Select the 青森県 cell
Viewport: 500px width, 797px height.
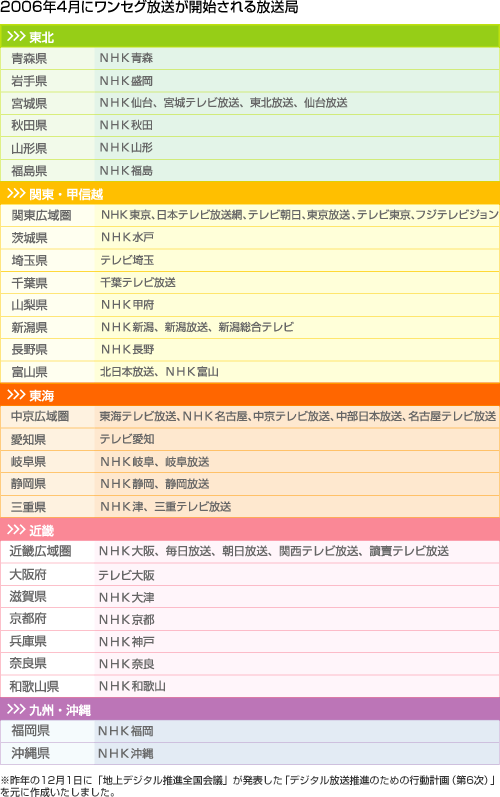click(x=47, y=58)
